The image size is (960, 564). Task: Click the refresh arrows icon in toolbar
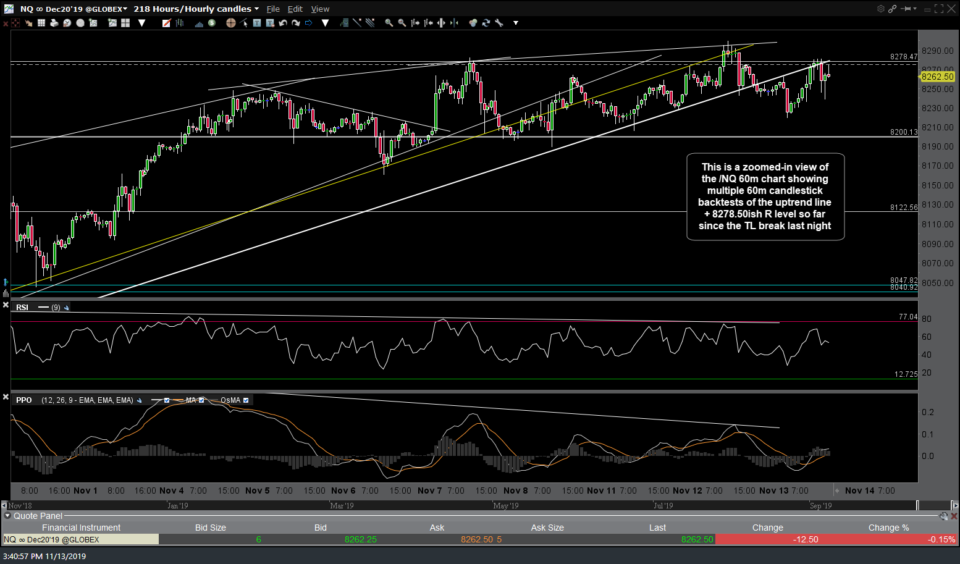tap(486, 23)
